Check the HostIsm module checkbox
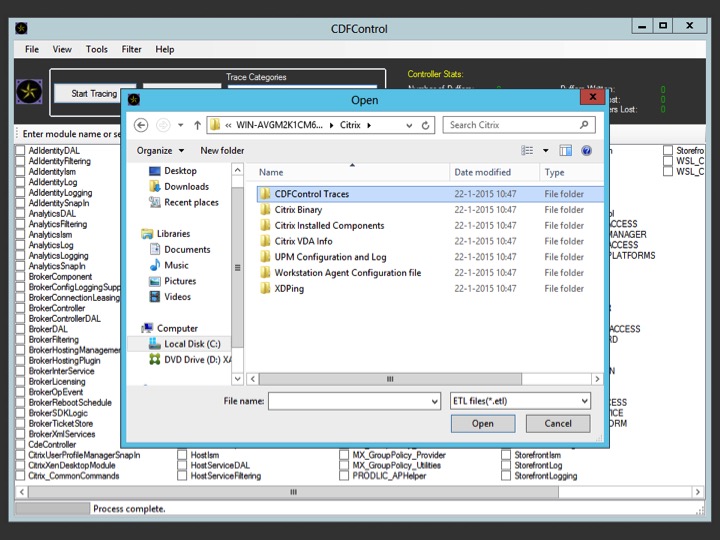This screenshot has width=720, height=540. 182,455
